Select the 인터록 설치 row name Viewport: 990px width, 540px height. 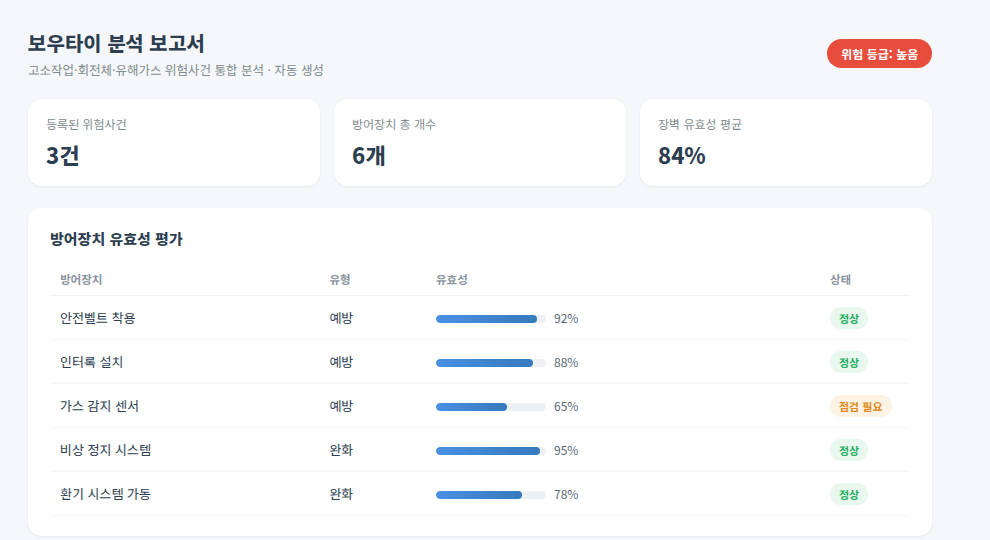pyautogui.click(x=92, y=363)
